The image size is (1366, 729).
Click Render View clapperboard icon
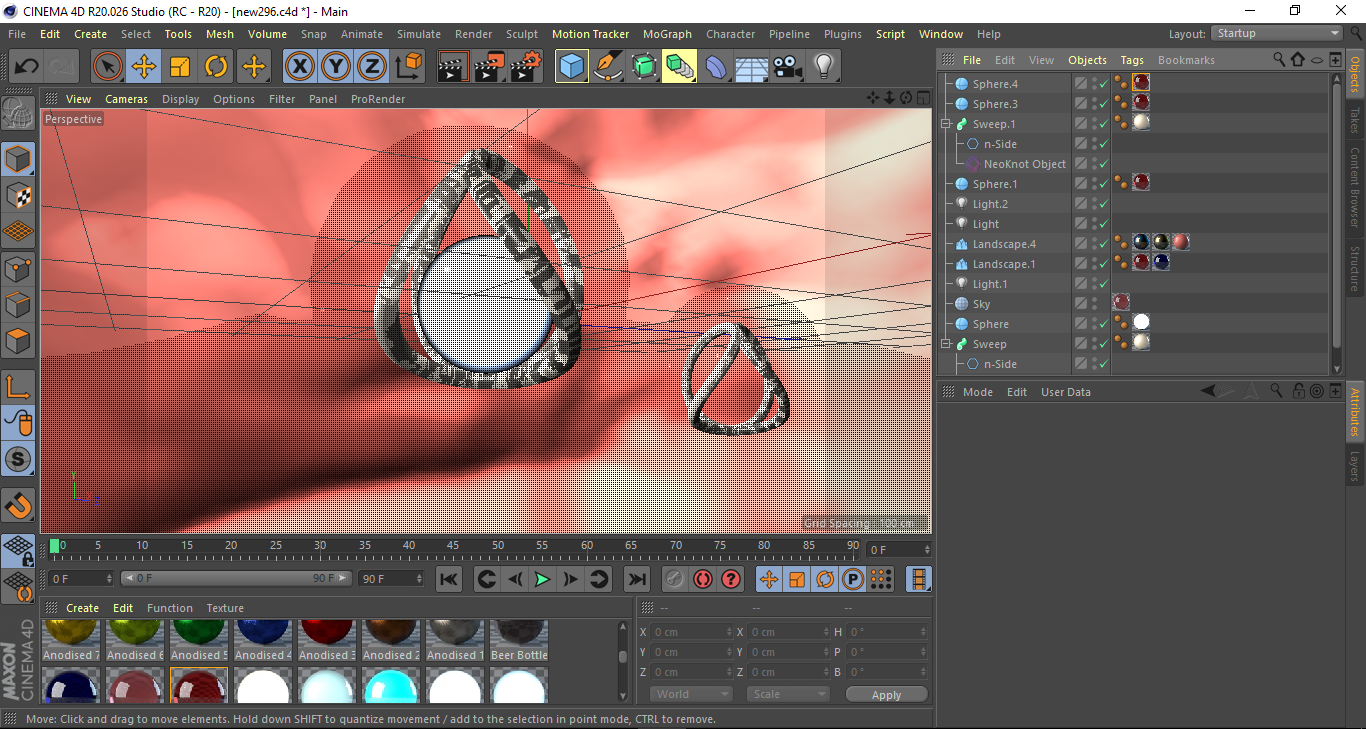pos(453,67)
